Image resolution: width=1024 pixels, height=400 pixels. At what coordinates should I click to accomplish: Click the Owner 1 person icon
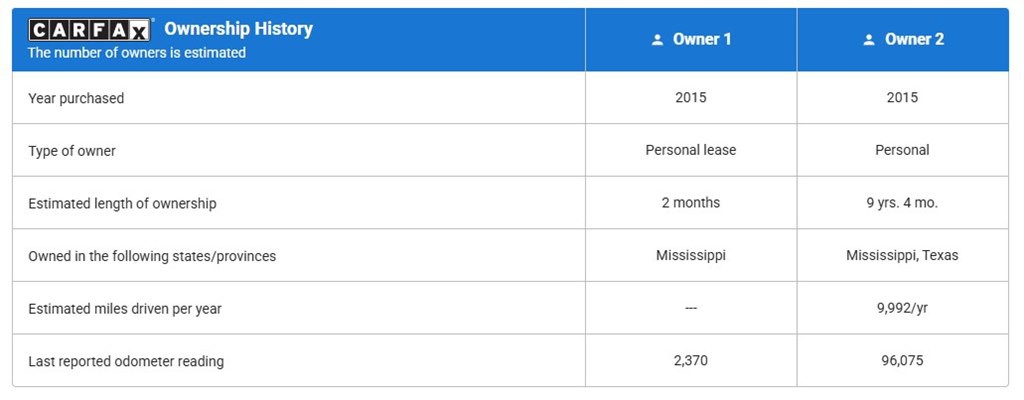[657, 40]
